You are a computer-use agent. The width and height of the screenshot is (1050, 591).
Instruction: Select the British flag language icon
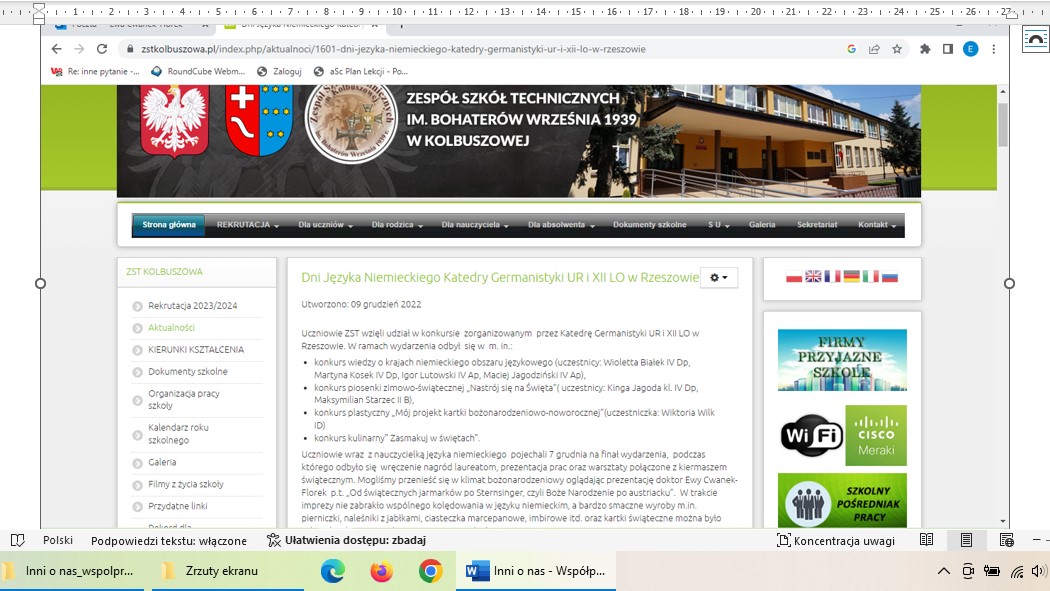click(813, 277)
